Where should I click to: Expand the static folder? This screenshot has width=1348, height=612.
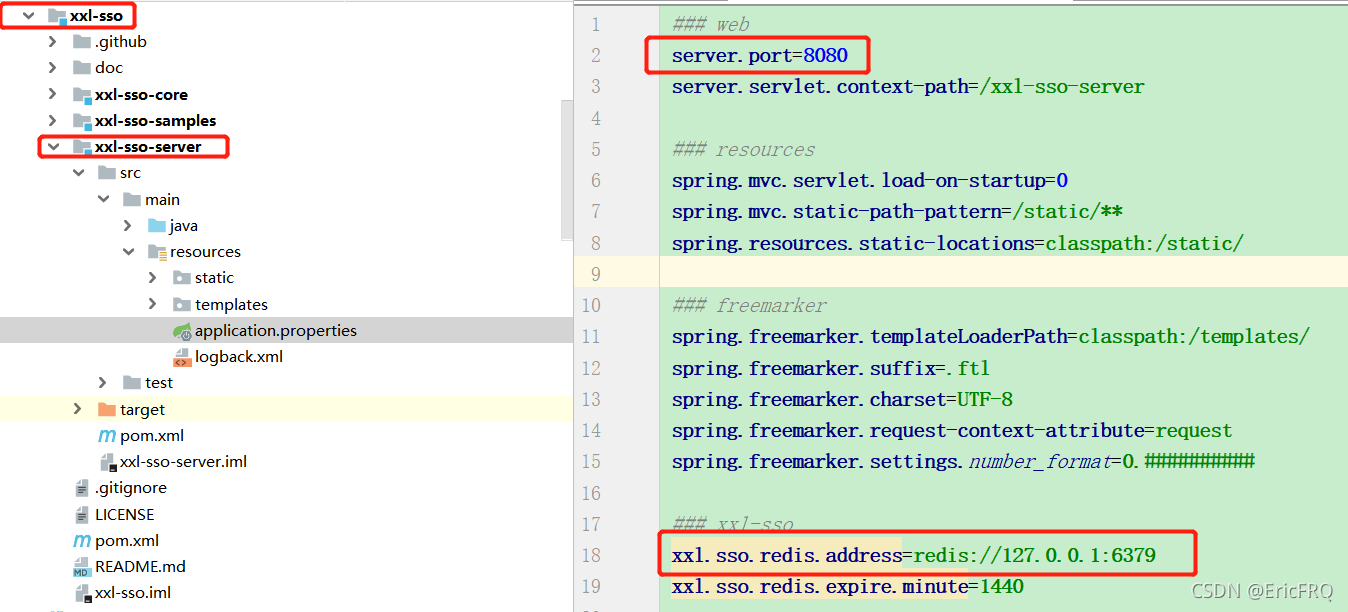(x=153, y=278)
